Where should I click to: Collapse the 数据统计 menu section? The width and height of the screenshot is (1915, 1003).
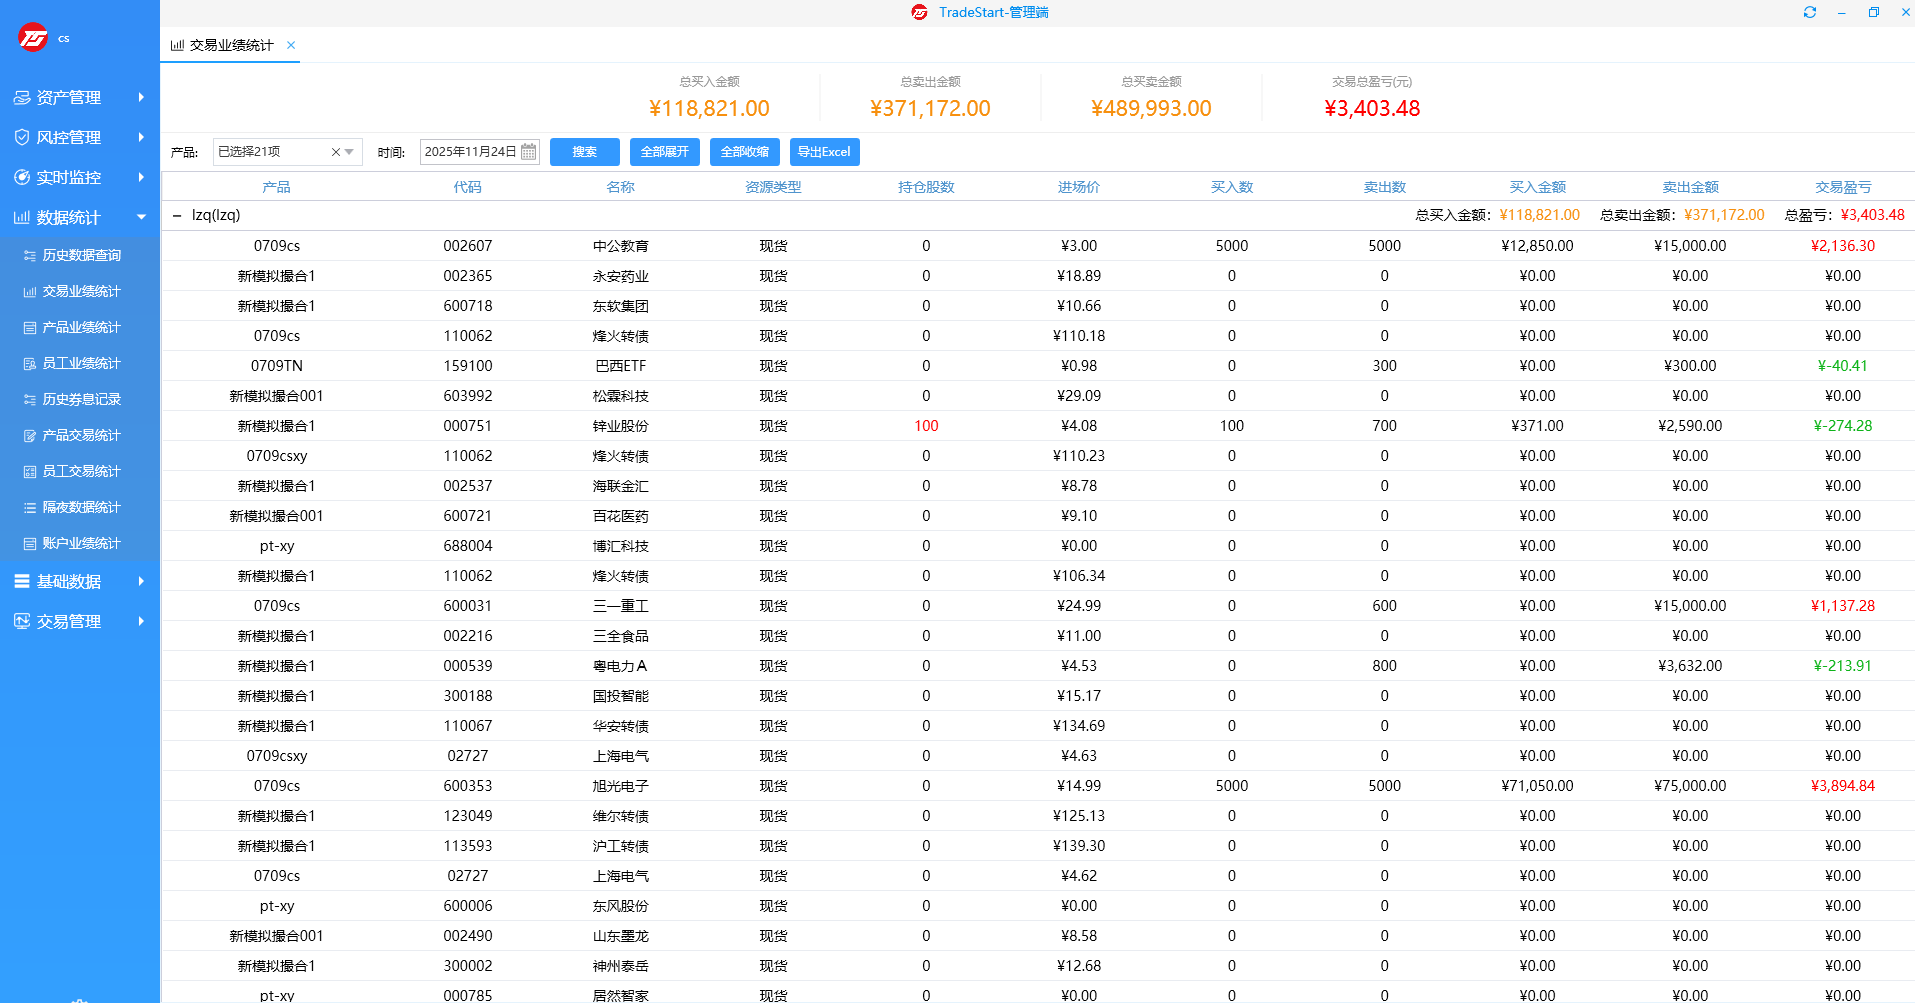point(79,217)
